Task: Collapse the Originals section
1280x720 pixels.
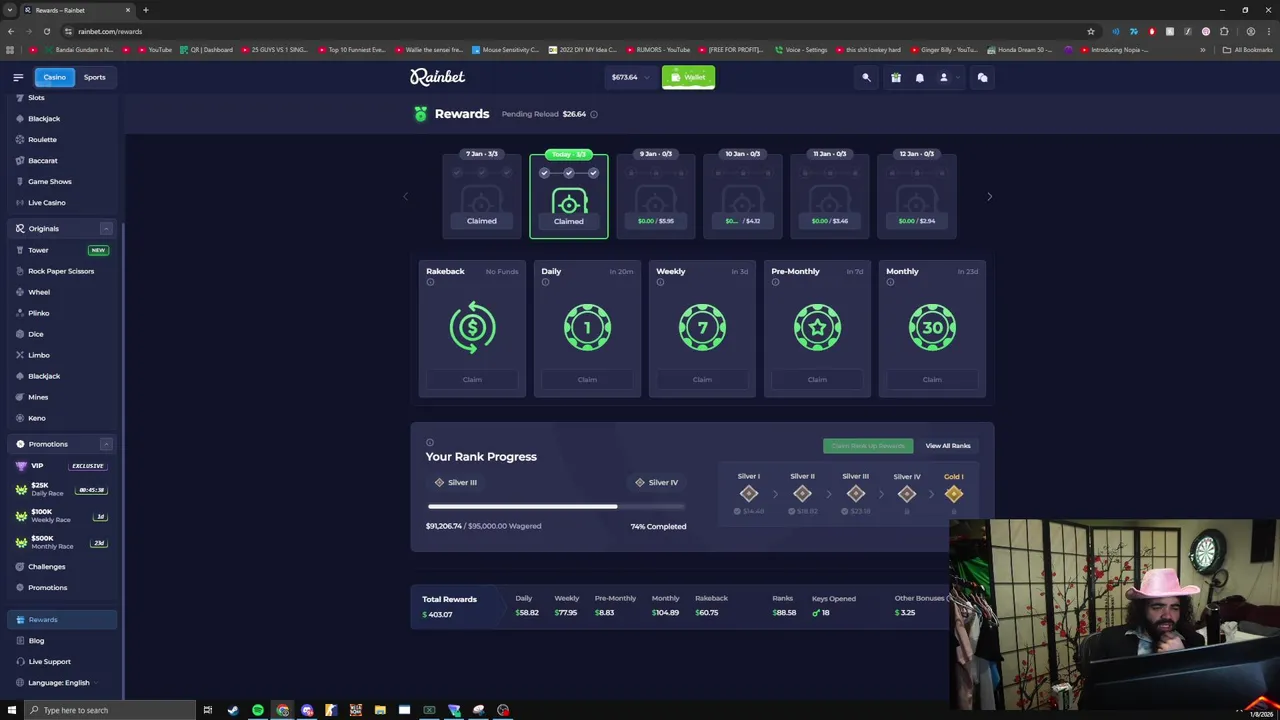Action: click(x=106, y=228)
